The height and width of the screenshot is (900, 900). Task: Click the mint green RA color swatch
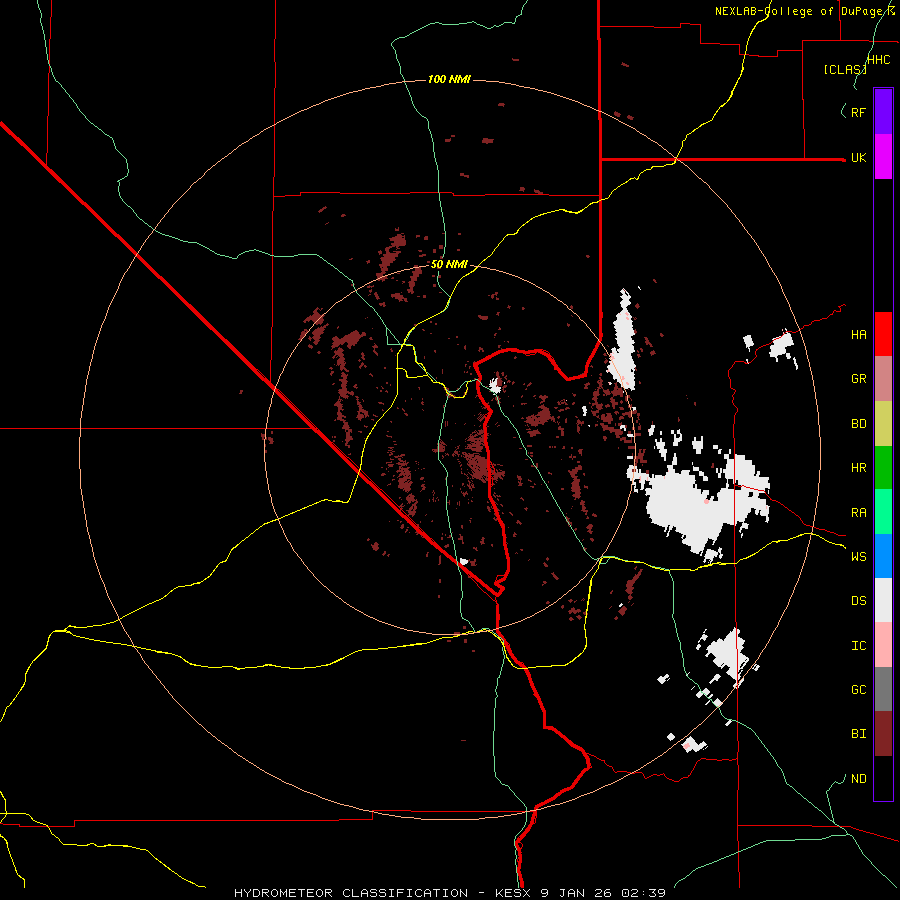[883, 512]
